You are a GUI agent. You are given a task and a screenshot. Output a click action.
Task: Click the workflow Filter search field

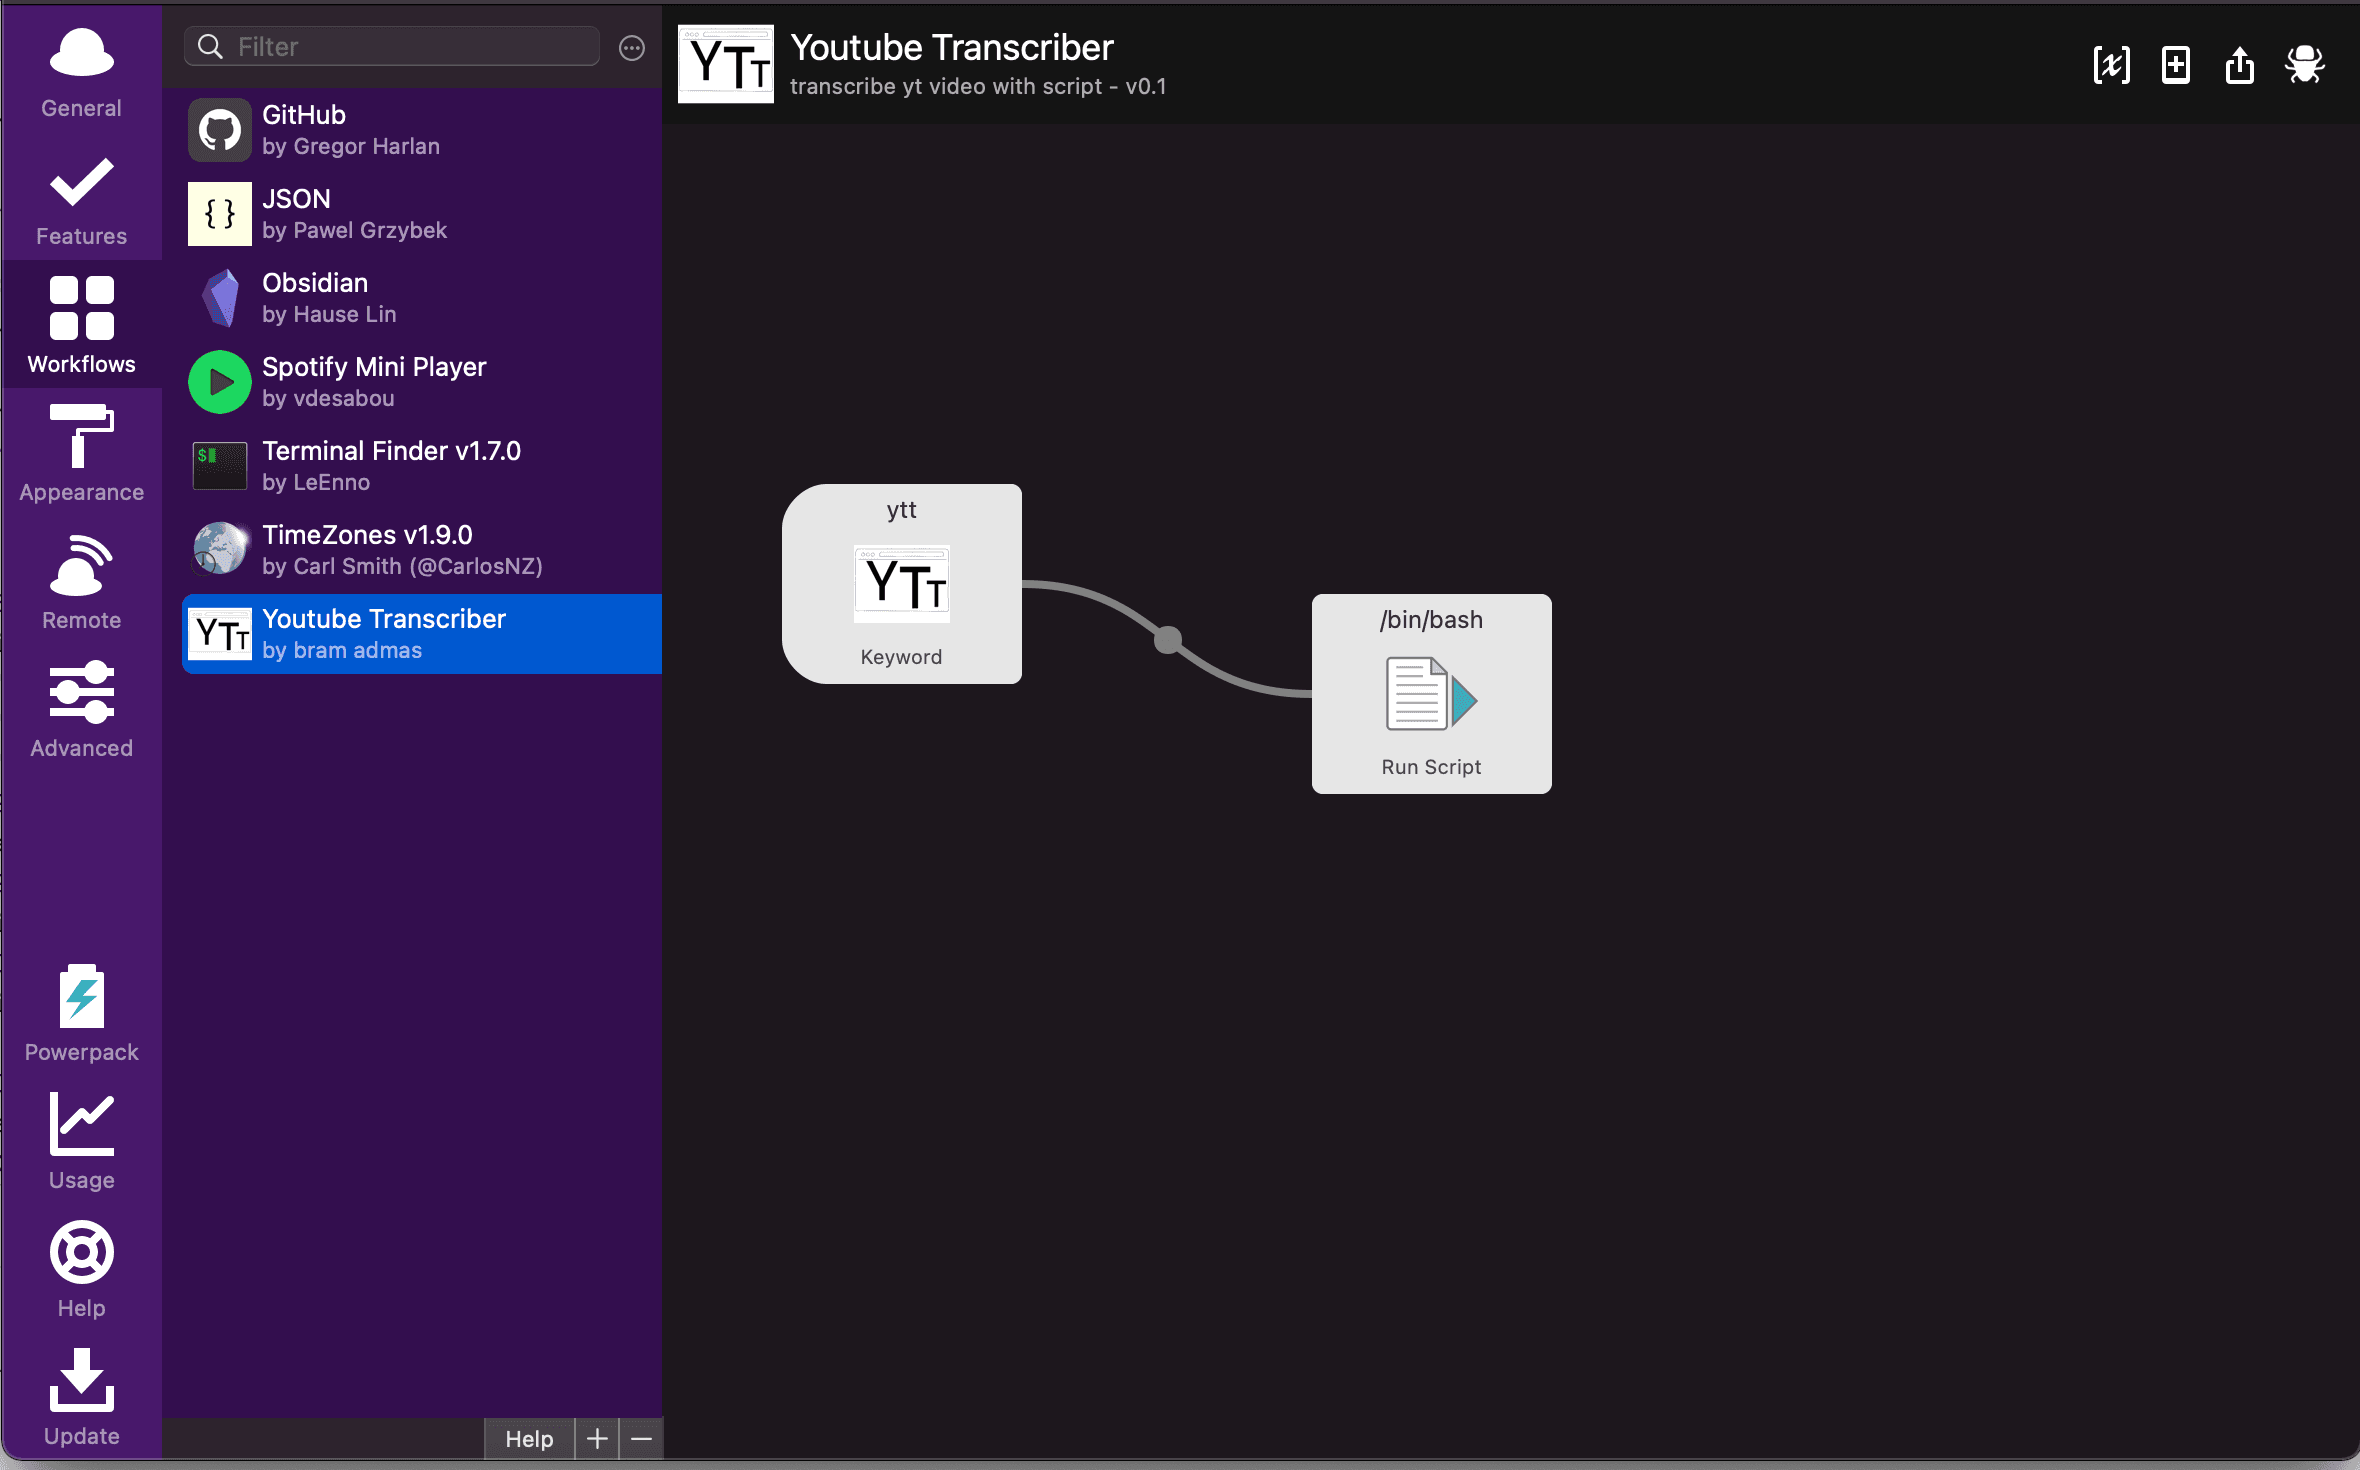tap(410, 47)
